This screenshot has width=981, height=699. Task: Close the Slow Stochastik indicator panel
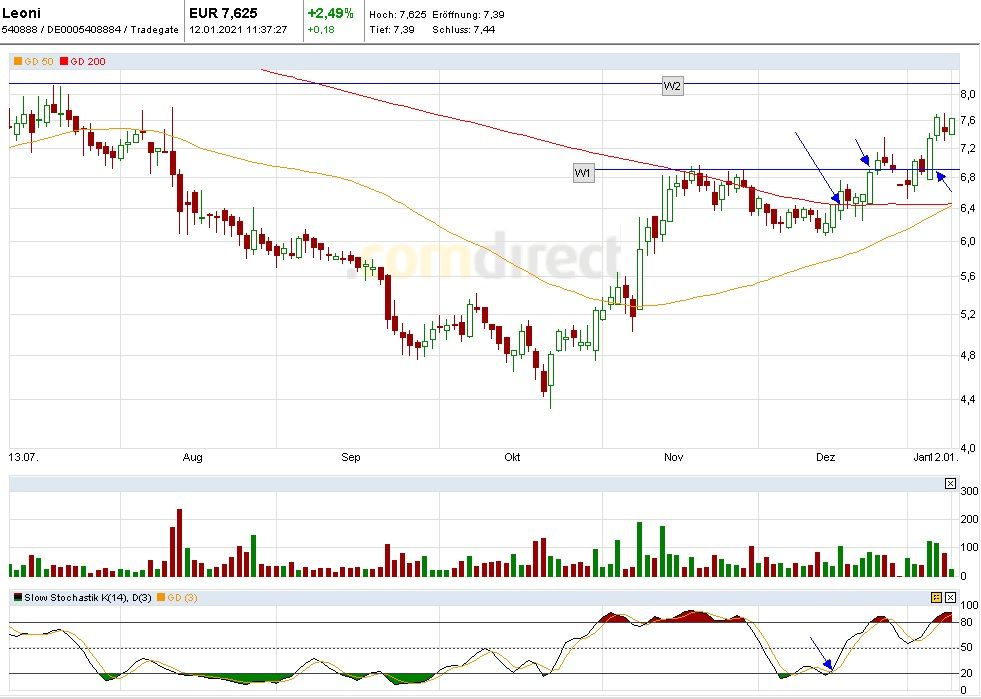tap(950, 597)
